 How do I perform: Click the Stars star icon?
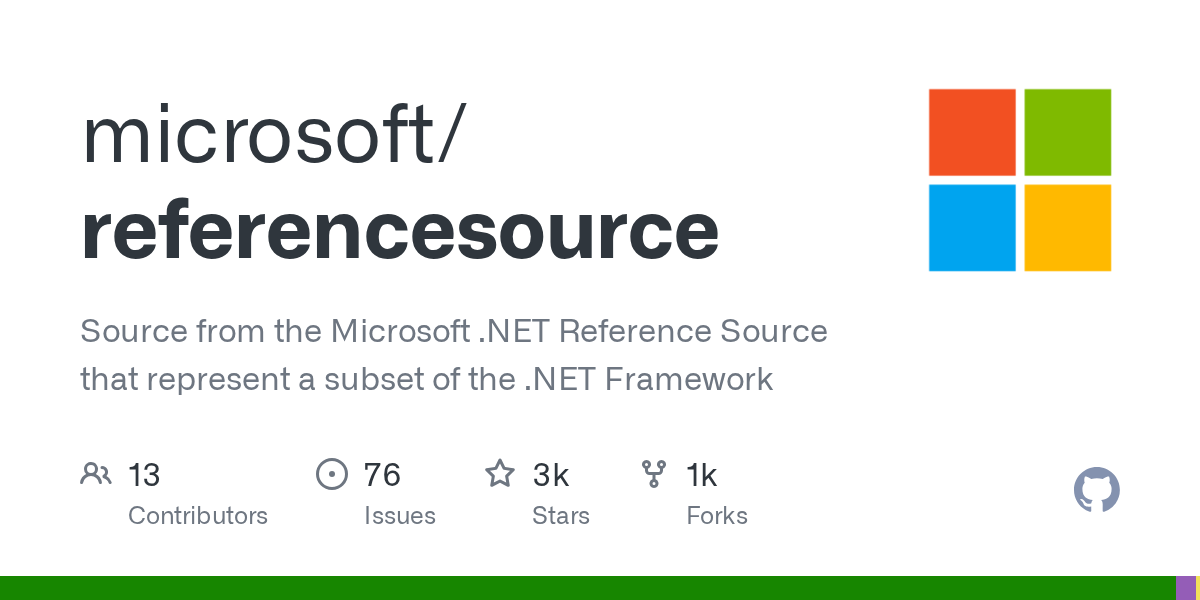(x=499, y=474)
